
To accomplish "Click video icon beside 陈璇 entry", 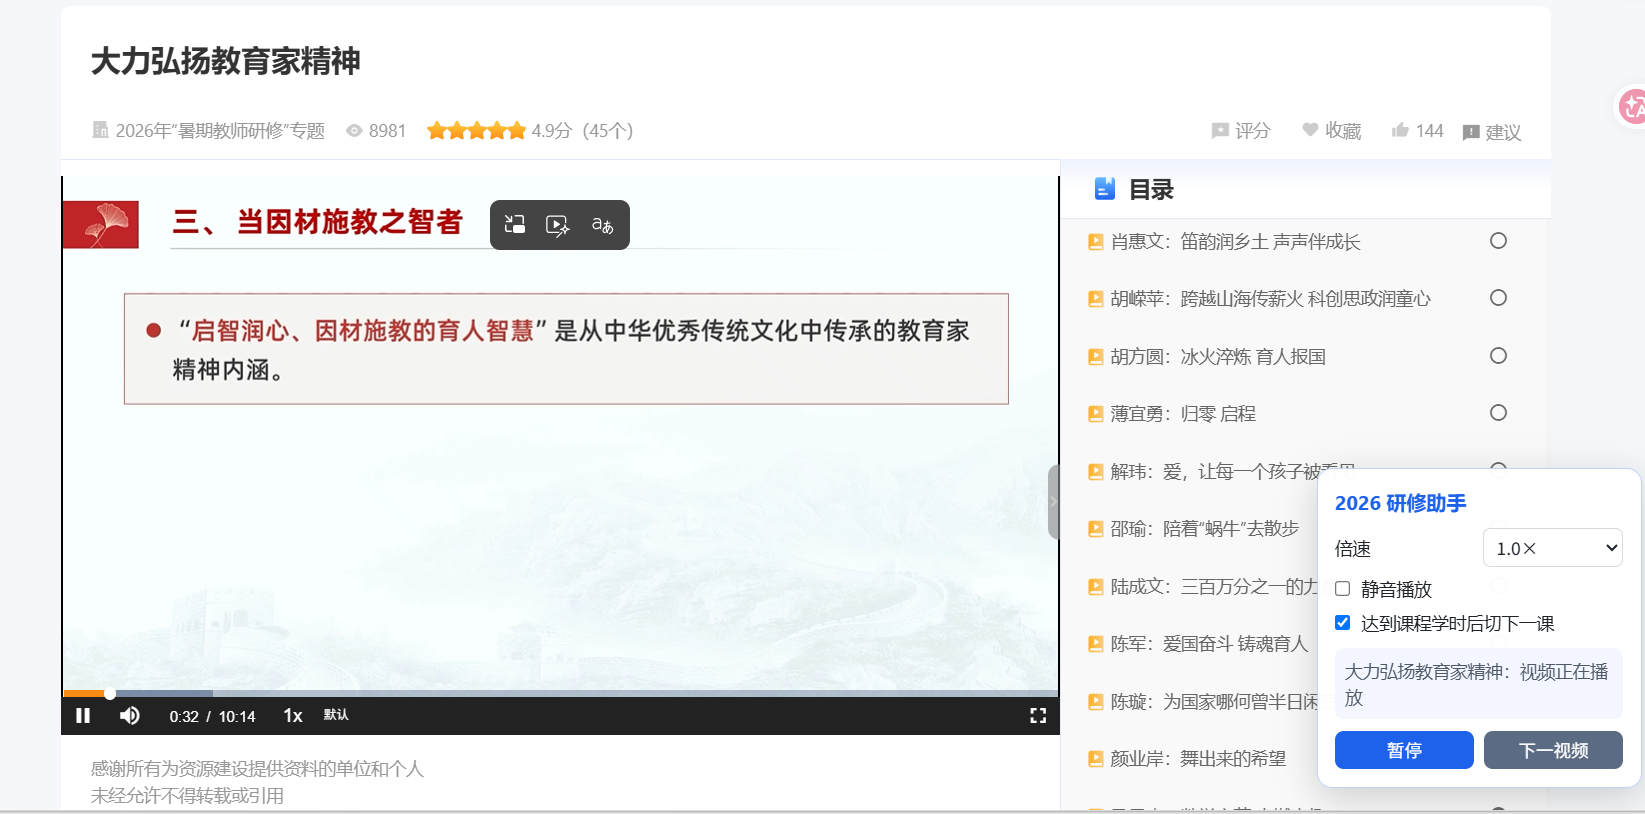I will [1096, 702].
